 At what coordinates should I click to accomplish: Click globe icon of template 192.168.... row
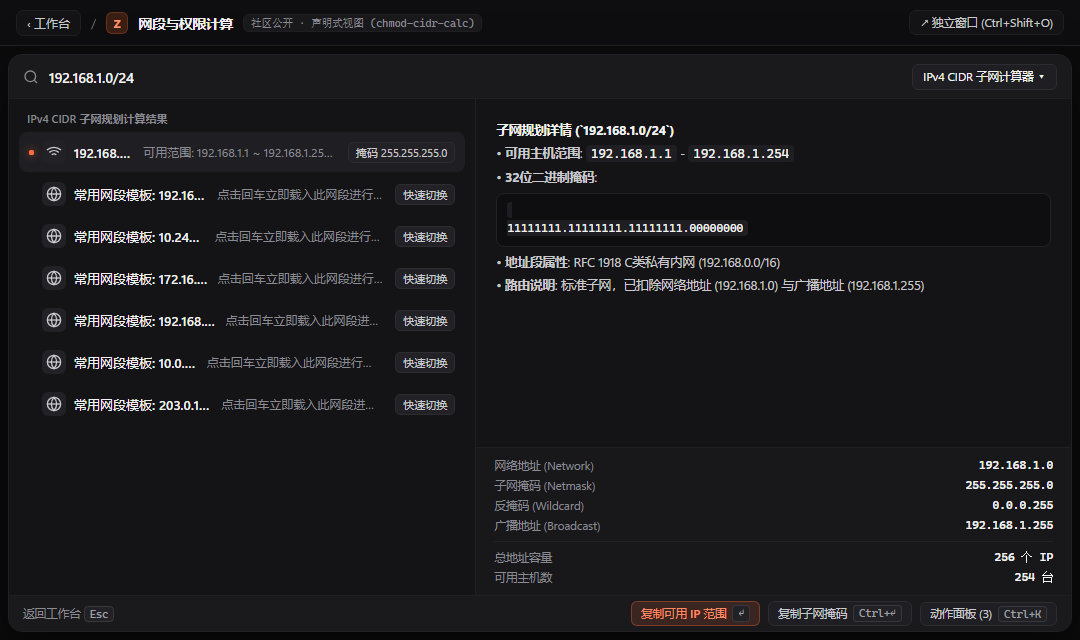(54, 320)
